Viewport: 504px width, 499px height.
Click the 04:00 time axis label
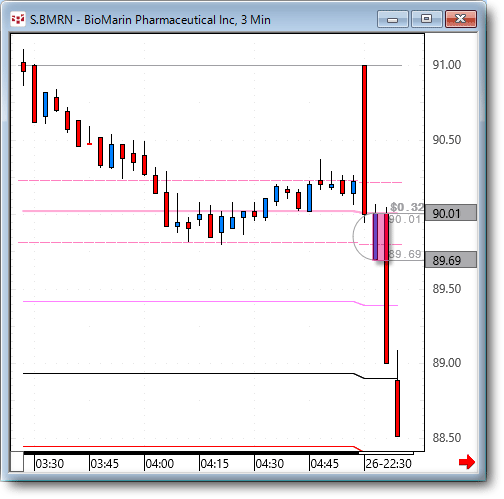tap(160, 464)
